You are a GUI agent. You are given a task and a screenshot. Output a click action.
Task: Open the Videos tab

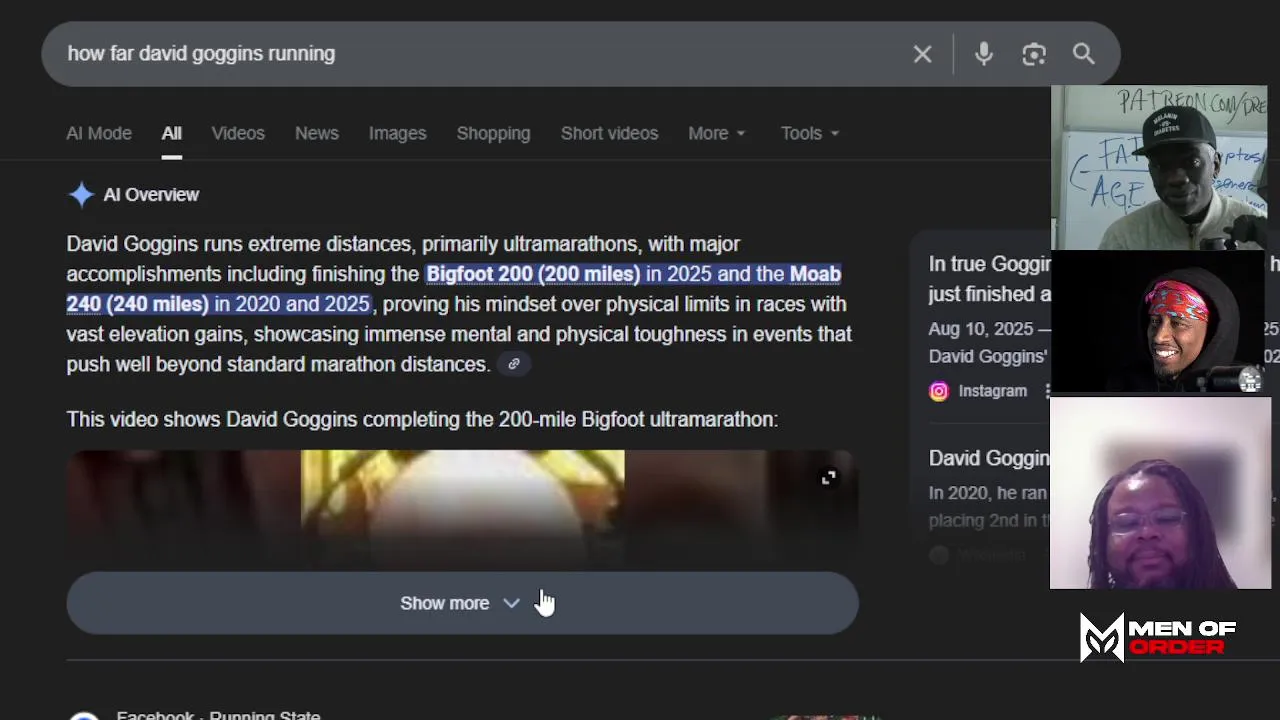click(238, 133)
